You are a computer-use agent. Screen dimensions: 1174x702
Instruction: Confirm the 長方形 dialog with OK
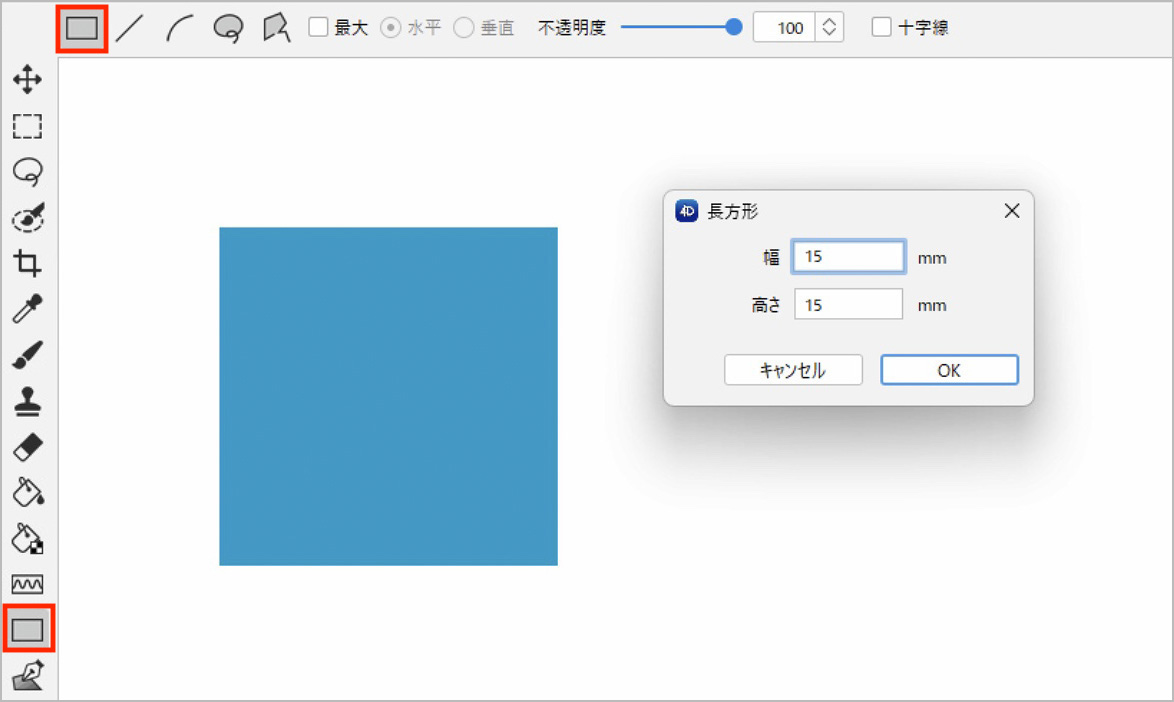[949, 370]
